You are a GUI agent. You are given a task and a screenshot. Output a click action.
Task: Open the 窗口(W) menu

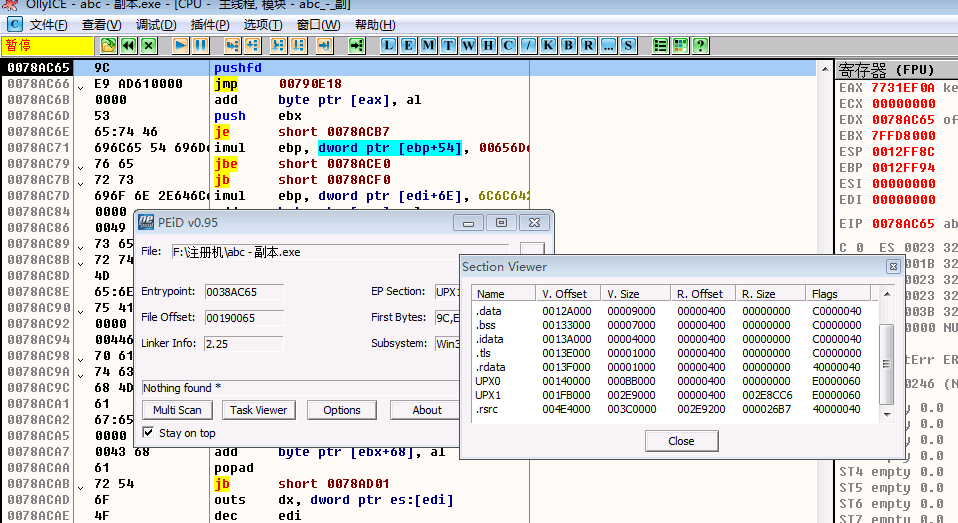(x=318, y=25)
